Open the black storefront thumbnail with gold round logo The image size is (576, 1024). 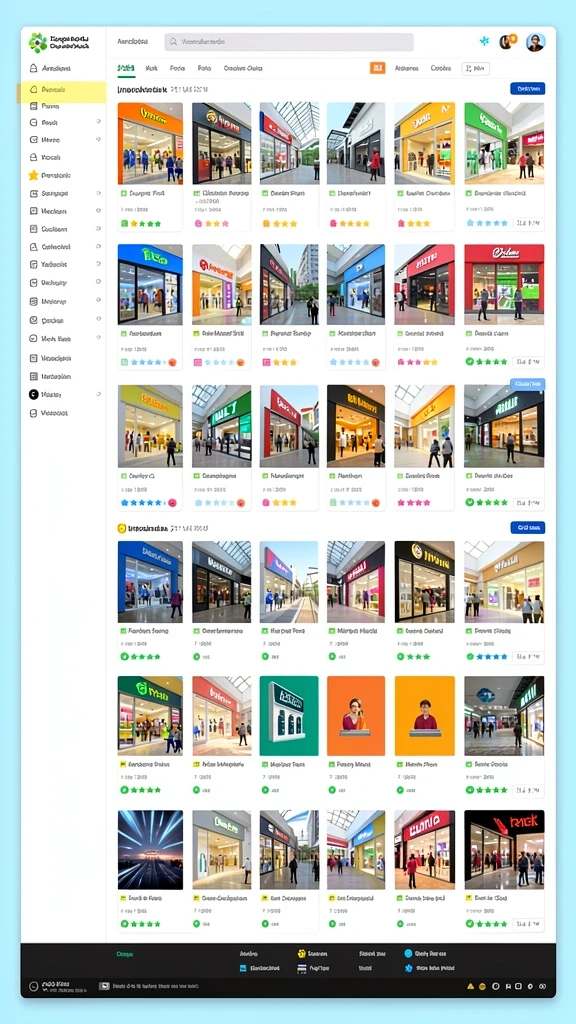click(x=424, y=581)
